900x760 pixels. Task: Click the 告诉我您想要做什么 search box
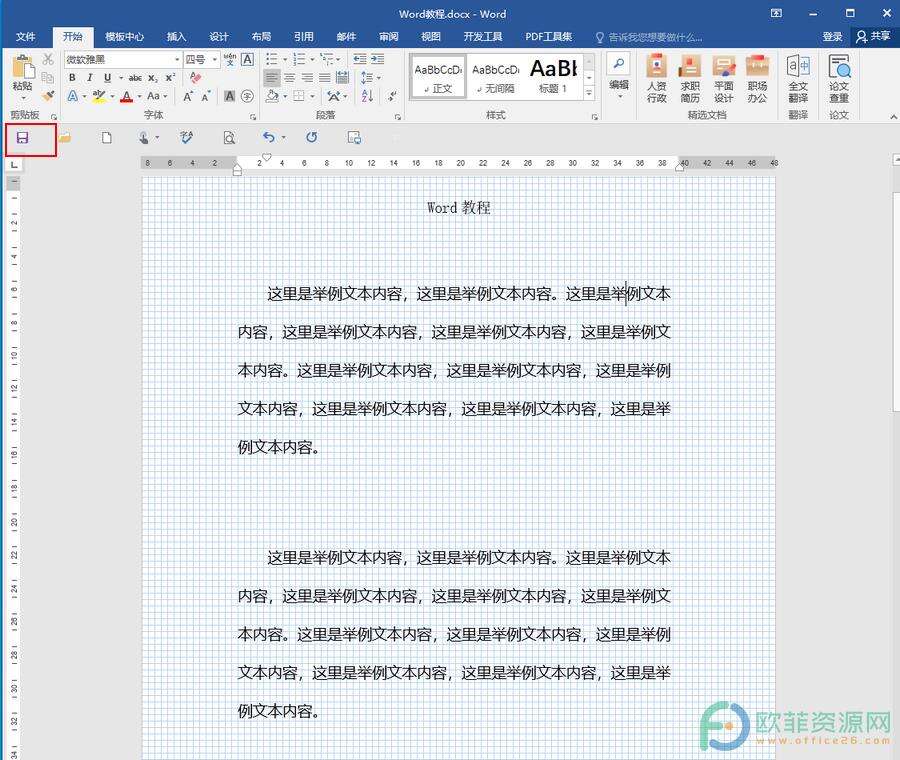pos(649,37)
